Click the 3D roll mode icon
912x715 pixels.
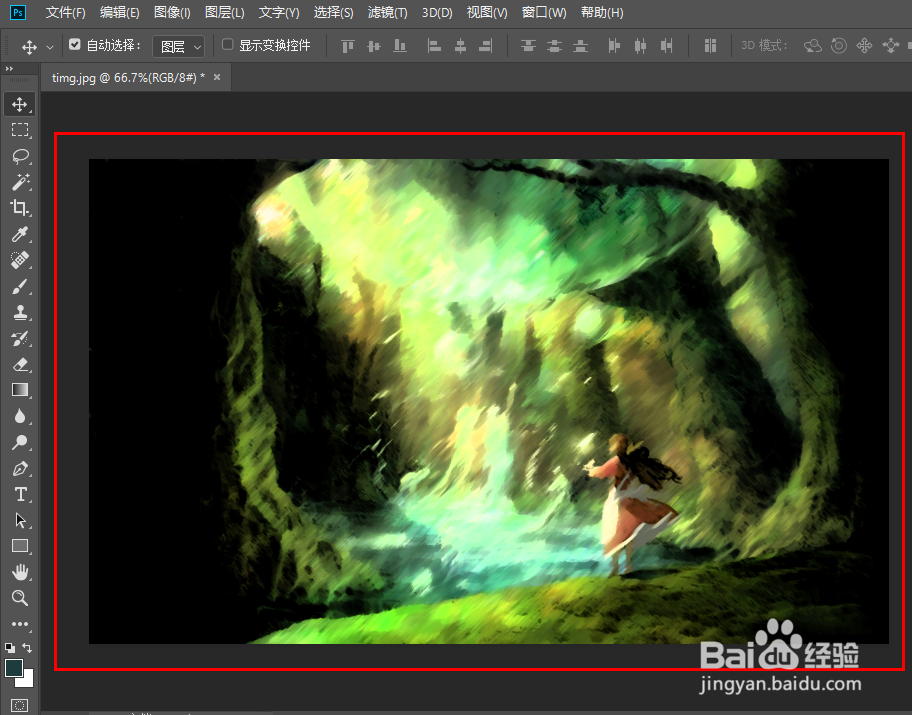tap(839, 46)
